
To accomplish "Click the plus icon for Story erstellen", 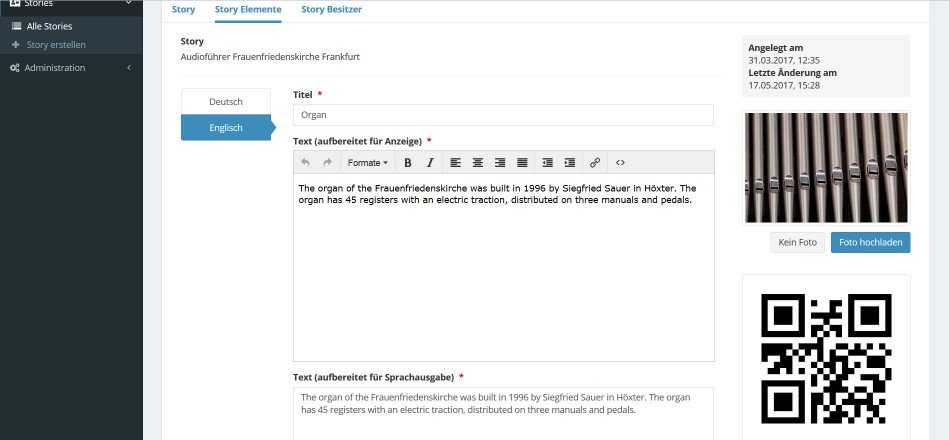I will click(x=16, y=45).
